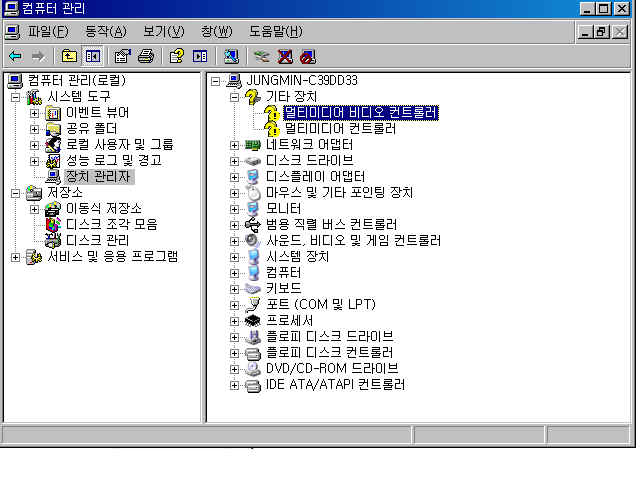Select the 멀티미디어 컨트롤러 device
The image size is (636, 479).
click(x=340, y=129)
